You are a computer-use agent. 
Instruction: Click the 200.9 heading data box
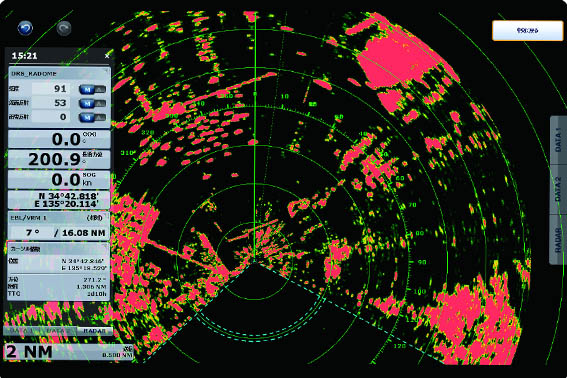[59, 159]
